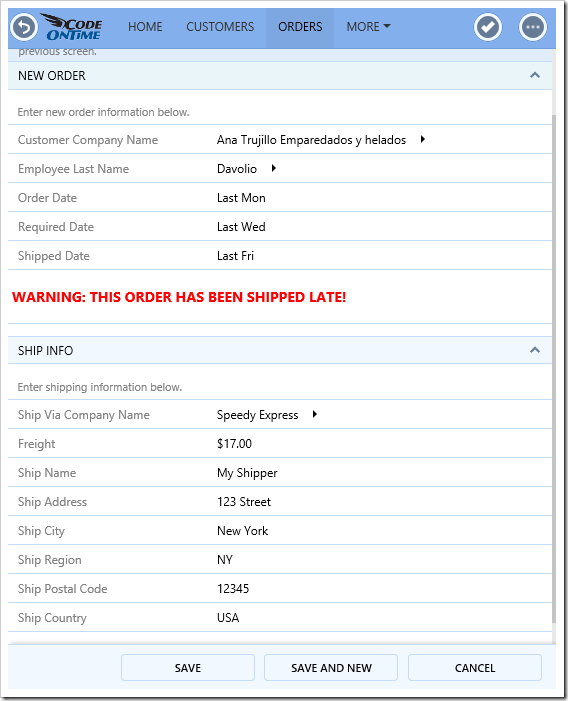This screenshot has width=568, height=701.
Task: Click the Code OnTime logo
Action: 72,27
